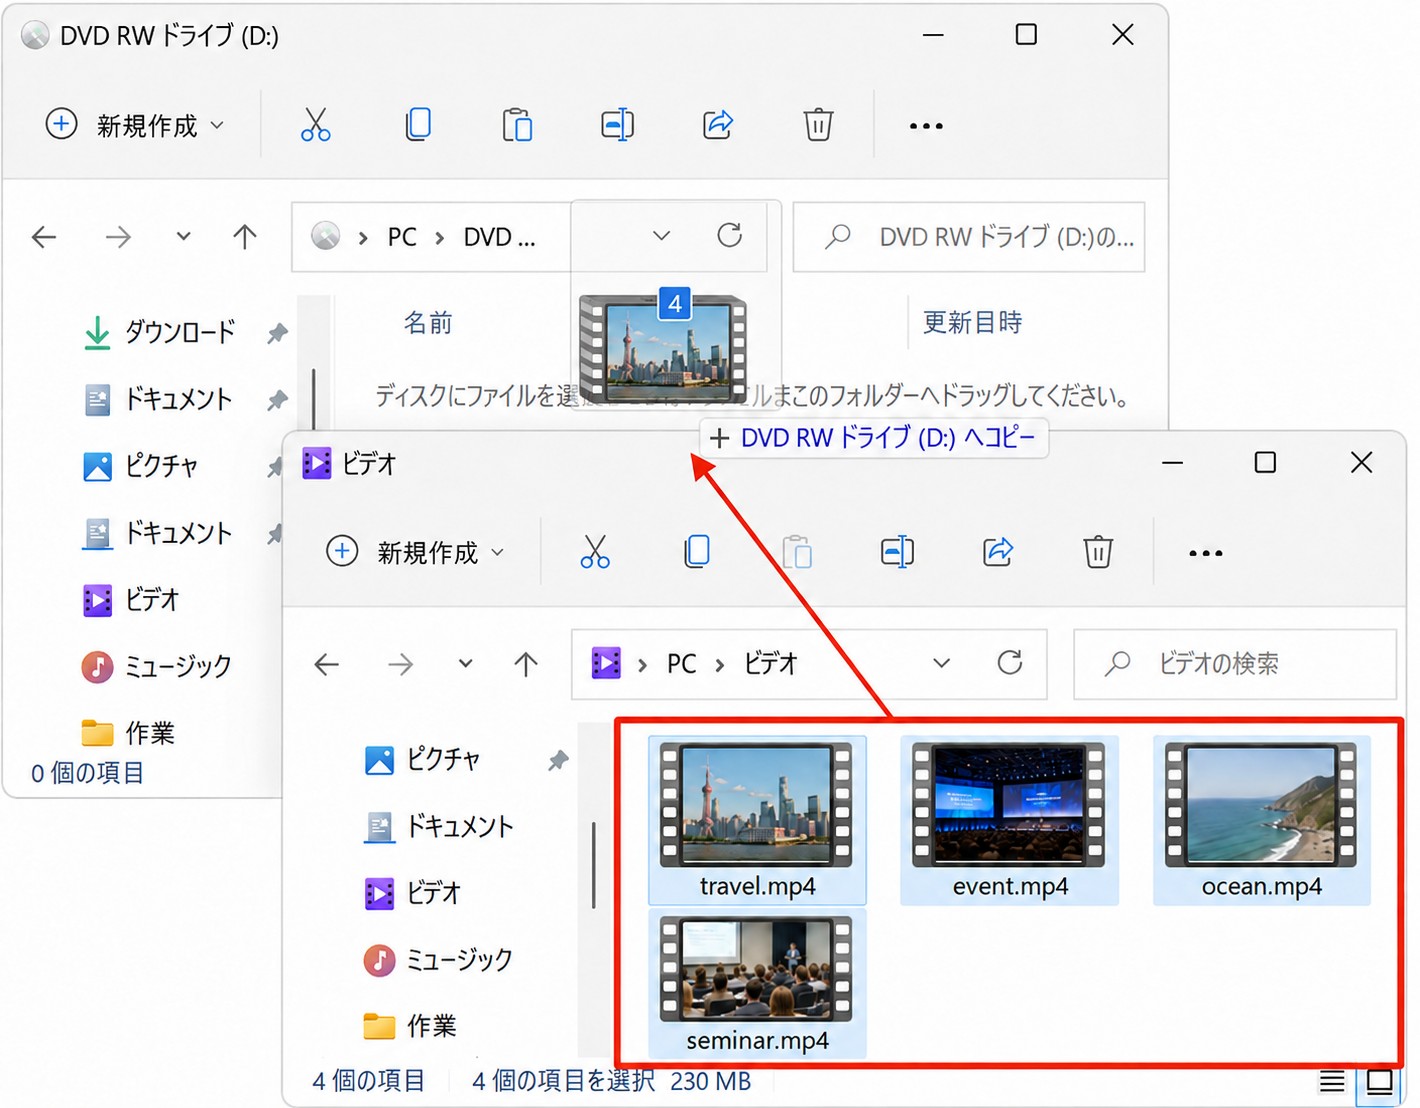Click Copy icon in ビデオ window

pyautogui.click(x=697, y=552)
